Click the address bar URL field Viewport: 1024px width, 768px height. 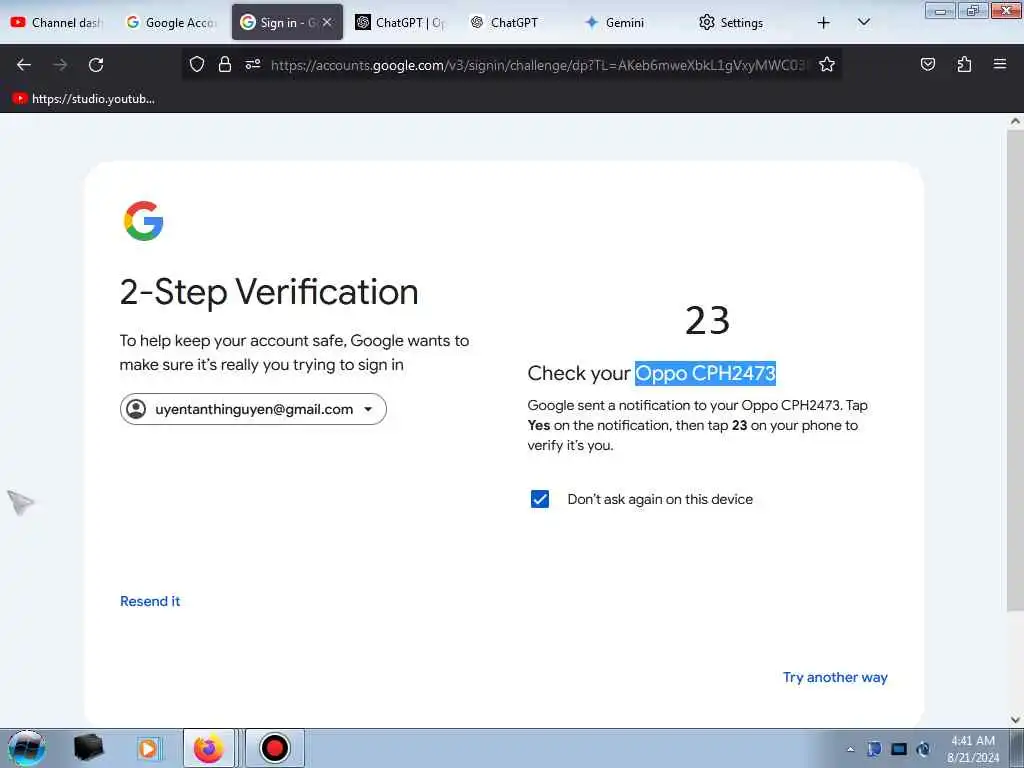click(539, 65)
